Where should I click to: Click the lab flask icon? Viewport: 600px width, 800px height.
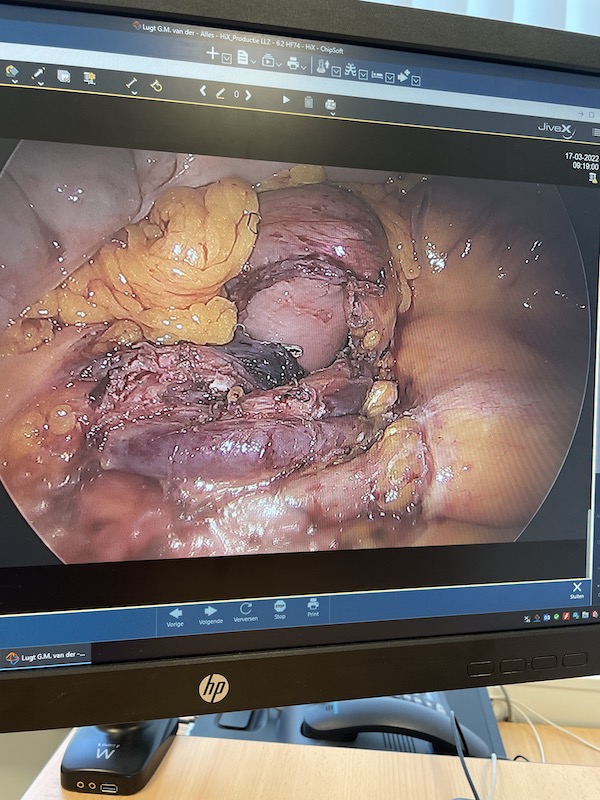322,66
